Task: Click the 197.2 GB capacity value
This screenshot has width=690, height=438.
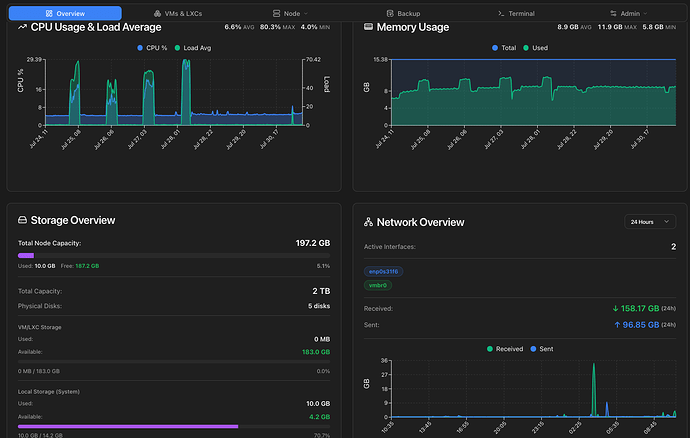Action: pos(313,243)
